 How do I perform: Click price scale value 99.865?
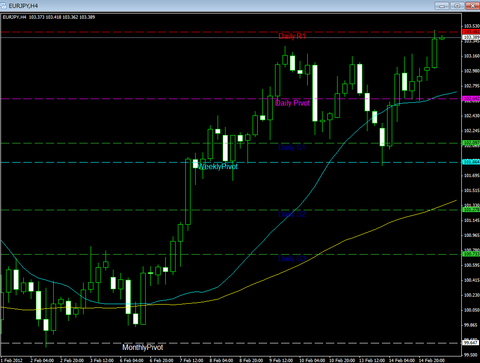tap(472, 325)
